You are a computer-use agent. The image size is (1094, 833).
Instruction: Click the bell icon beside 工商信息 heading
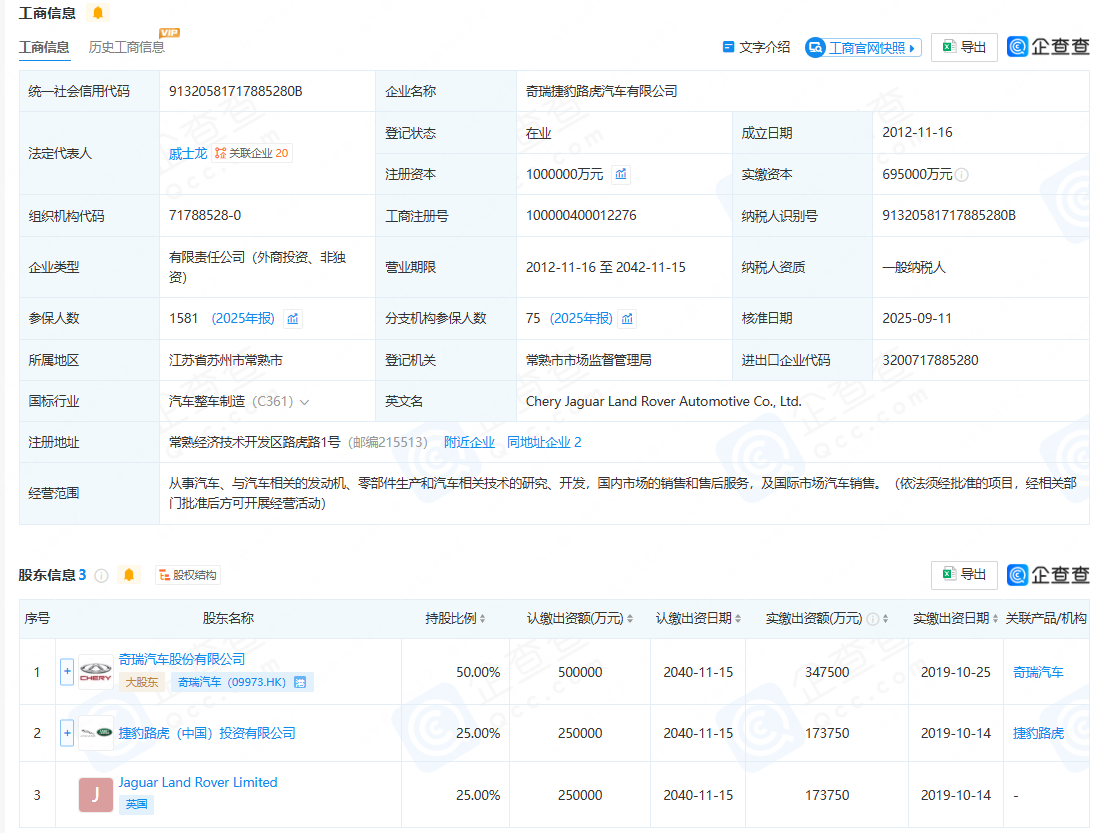[x=98, y=13]
